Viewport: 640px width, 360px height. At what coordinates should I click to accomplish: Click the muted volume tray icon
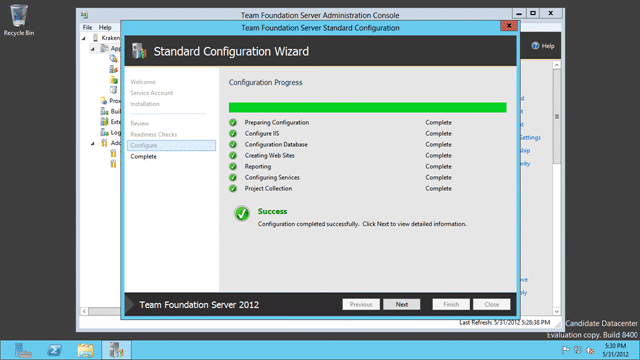590,350
